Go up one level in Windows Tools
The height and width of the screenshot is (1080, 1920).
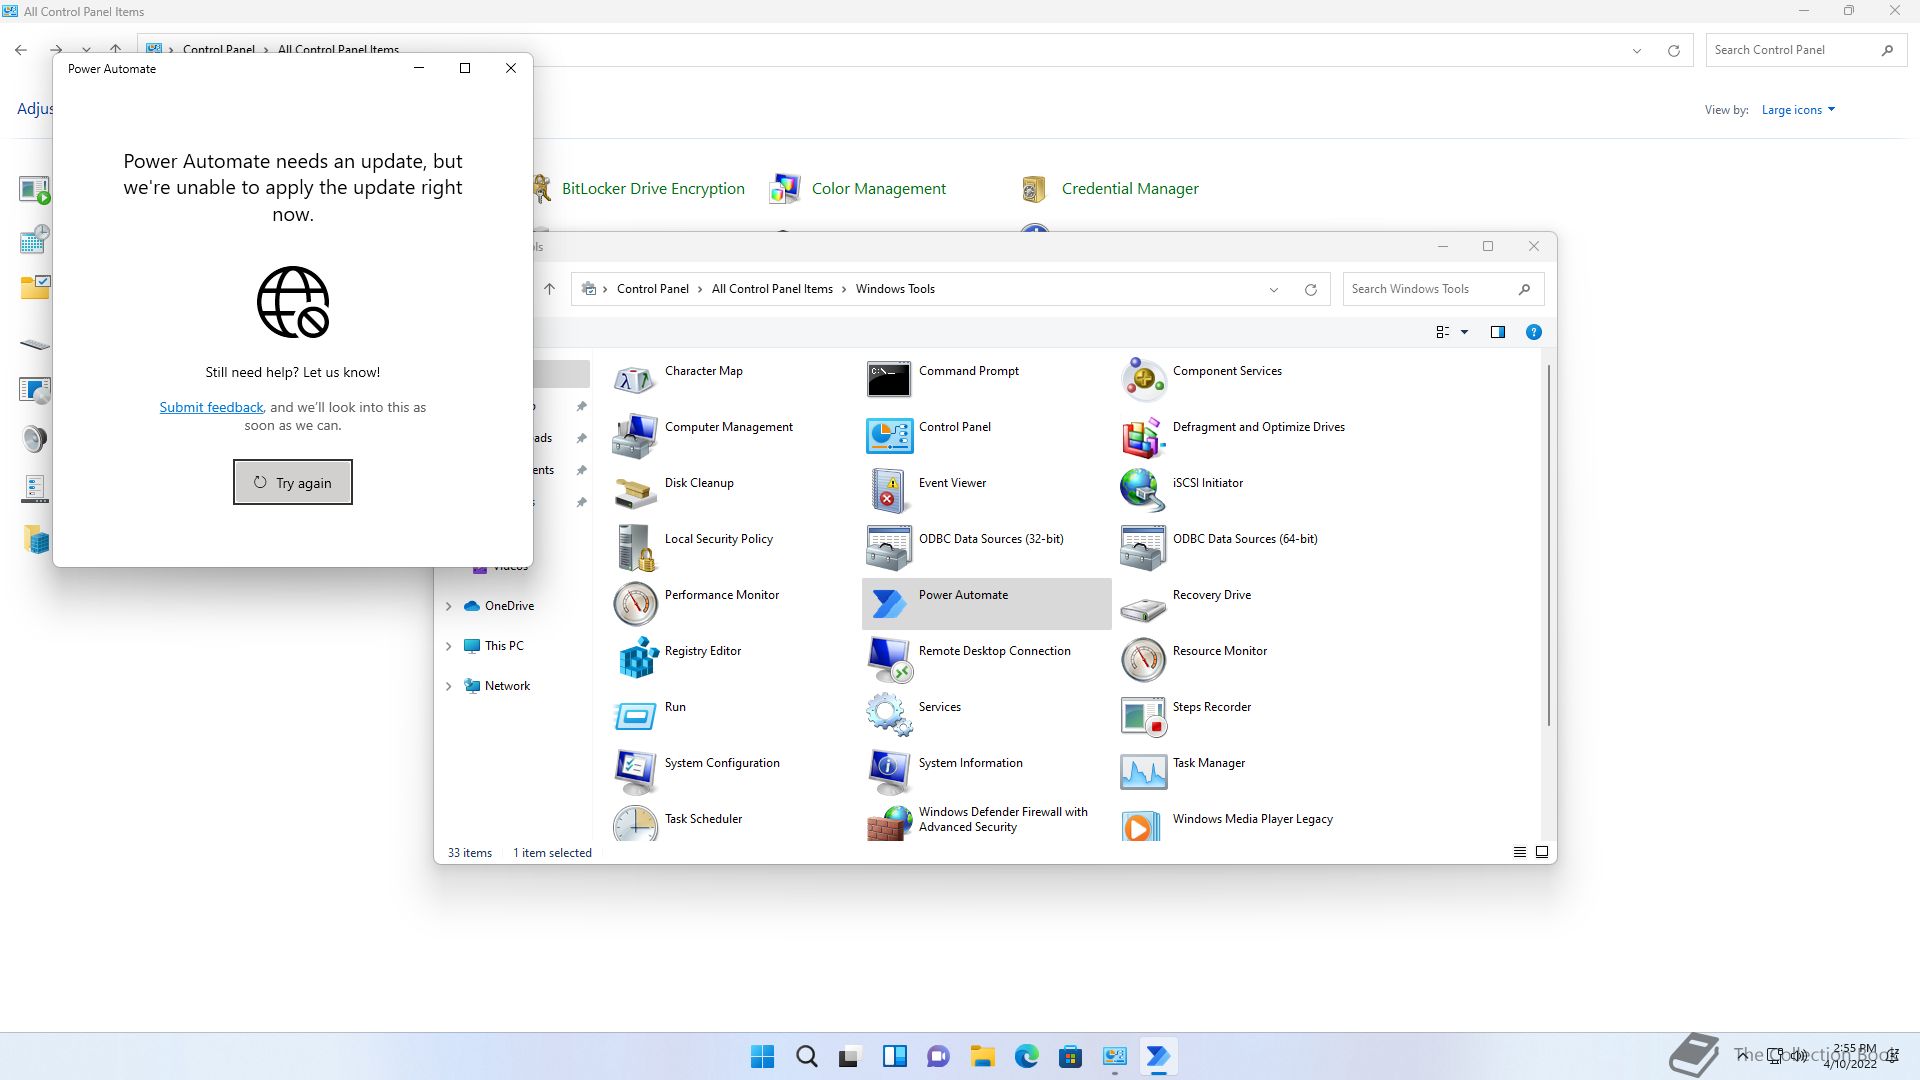[x=549, y=289]
